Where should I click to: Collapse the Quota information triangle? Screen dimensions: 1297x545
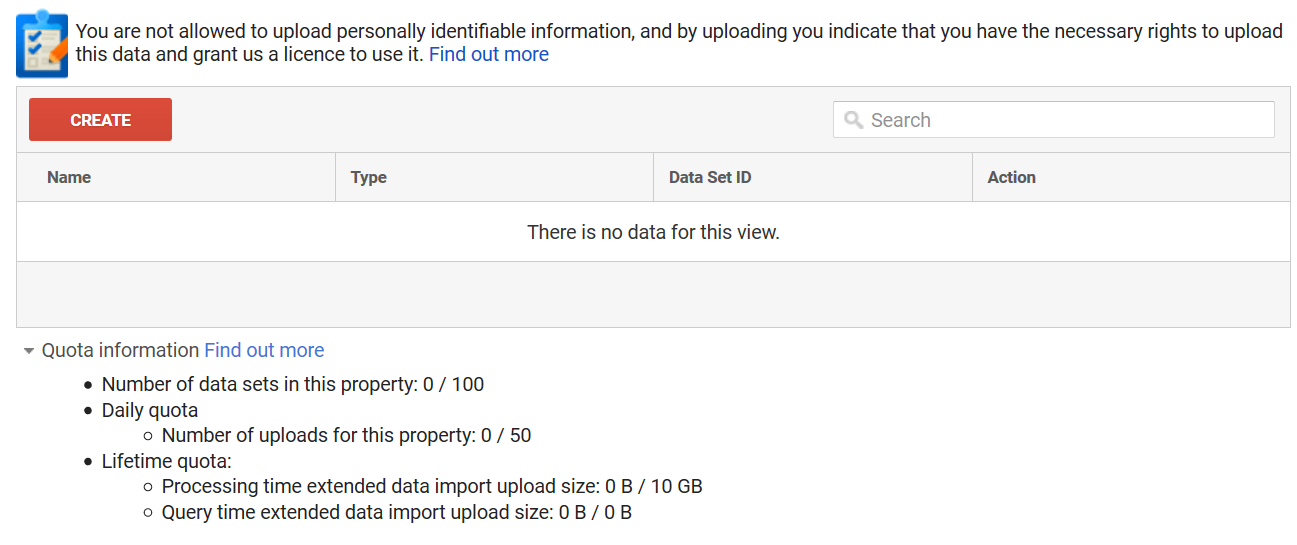29,351
